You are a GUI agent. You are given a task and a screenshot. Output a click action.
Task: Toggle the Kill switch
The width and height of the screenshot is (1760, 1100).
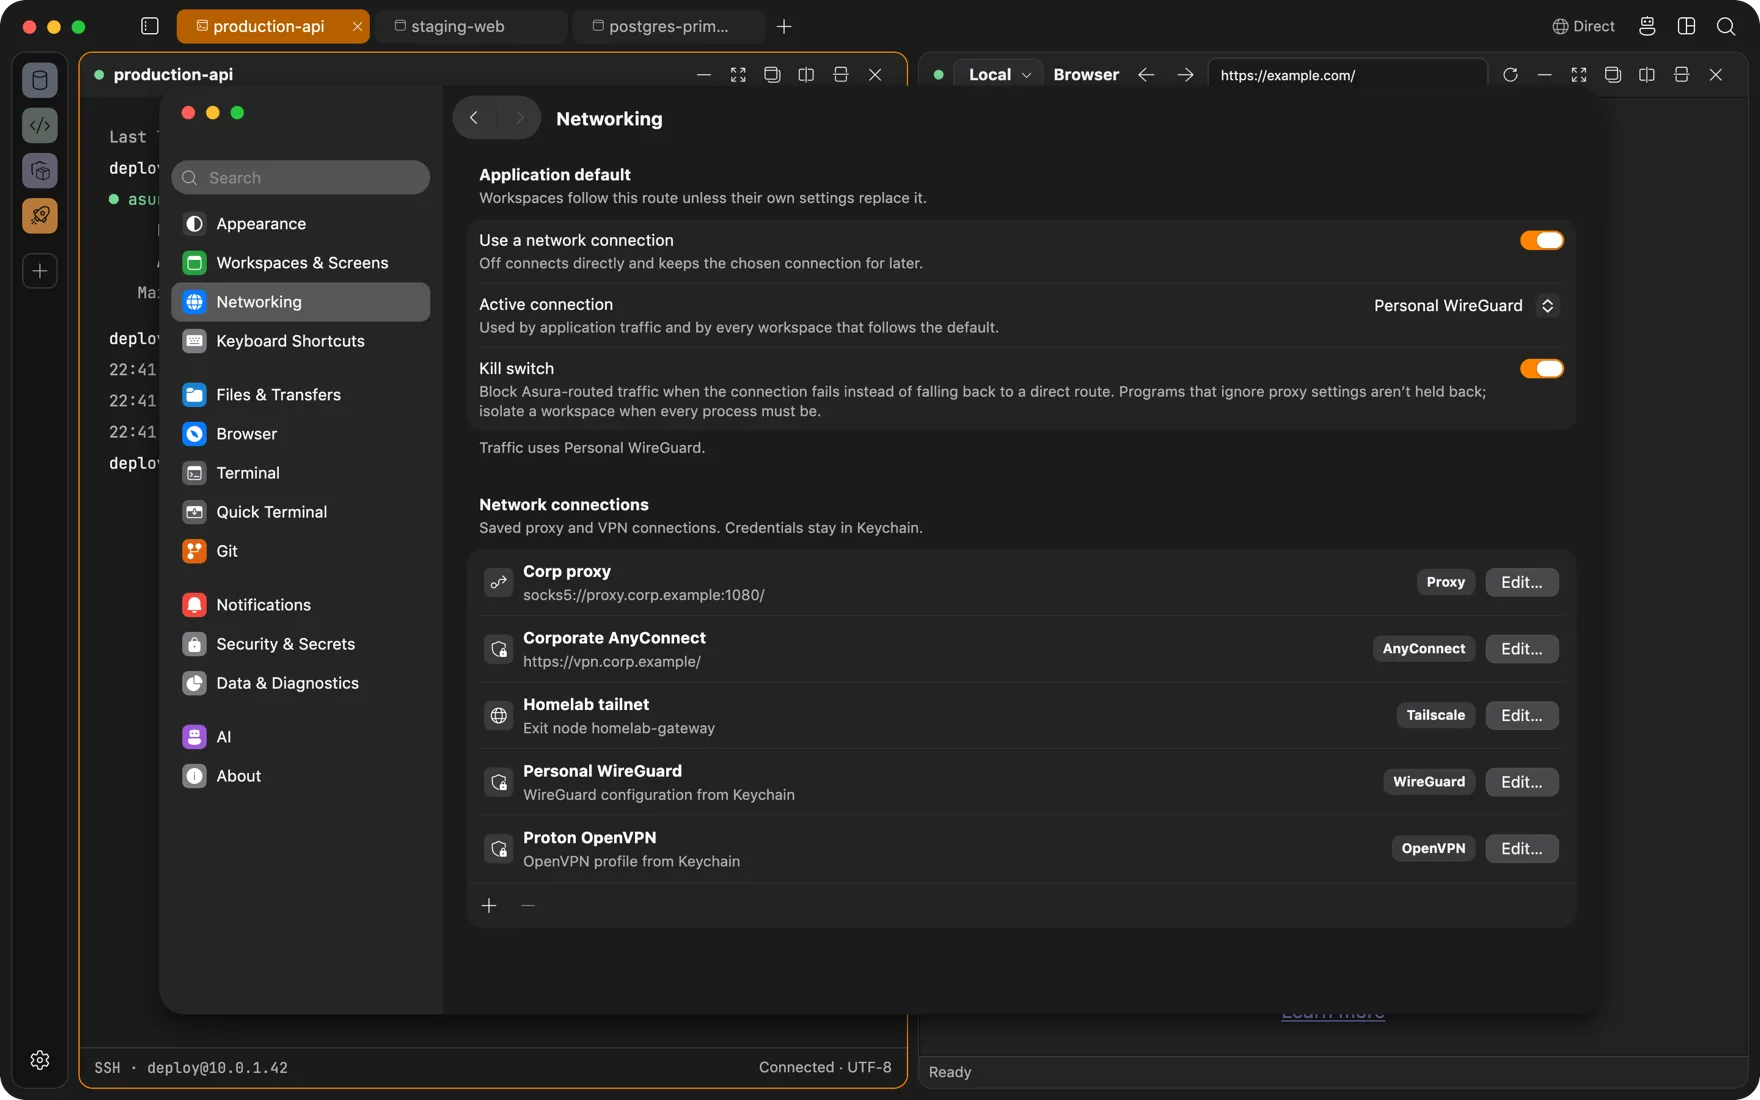point(1541,368)
